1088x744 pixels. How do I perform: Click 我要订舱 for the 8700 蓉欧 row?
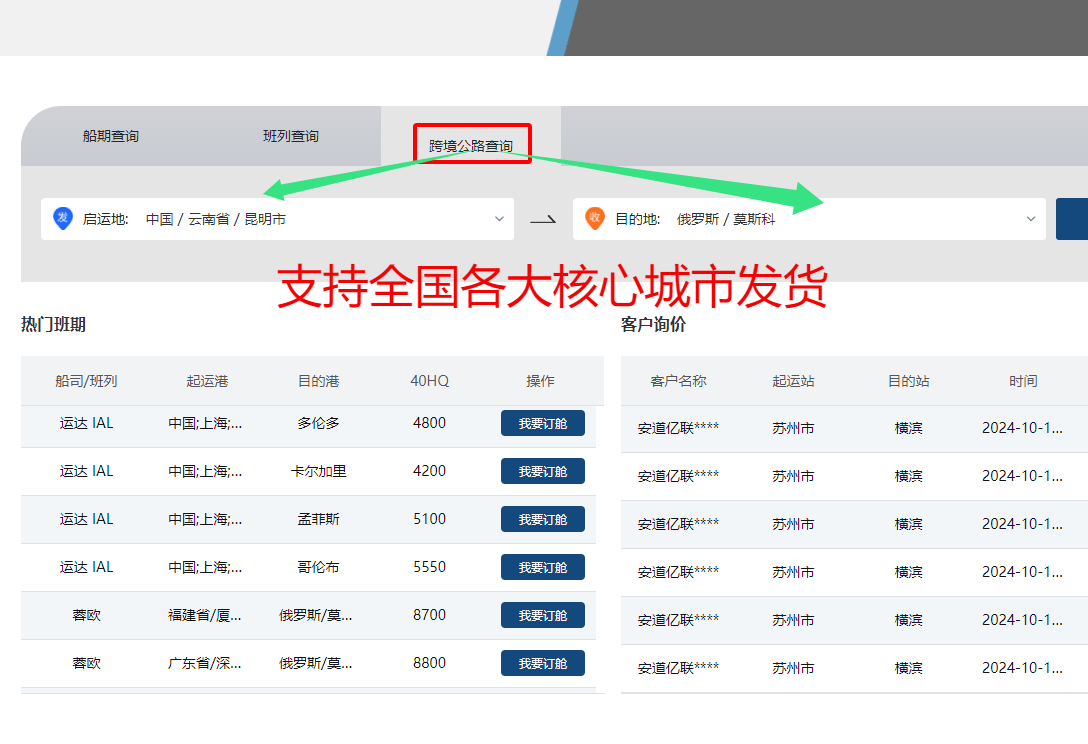click(542, 616)
